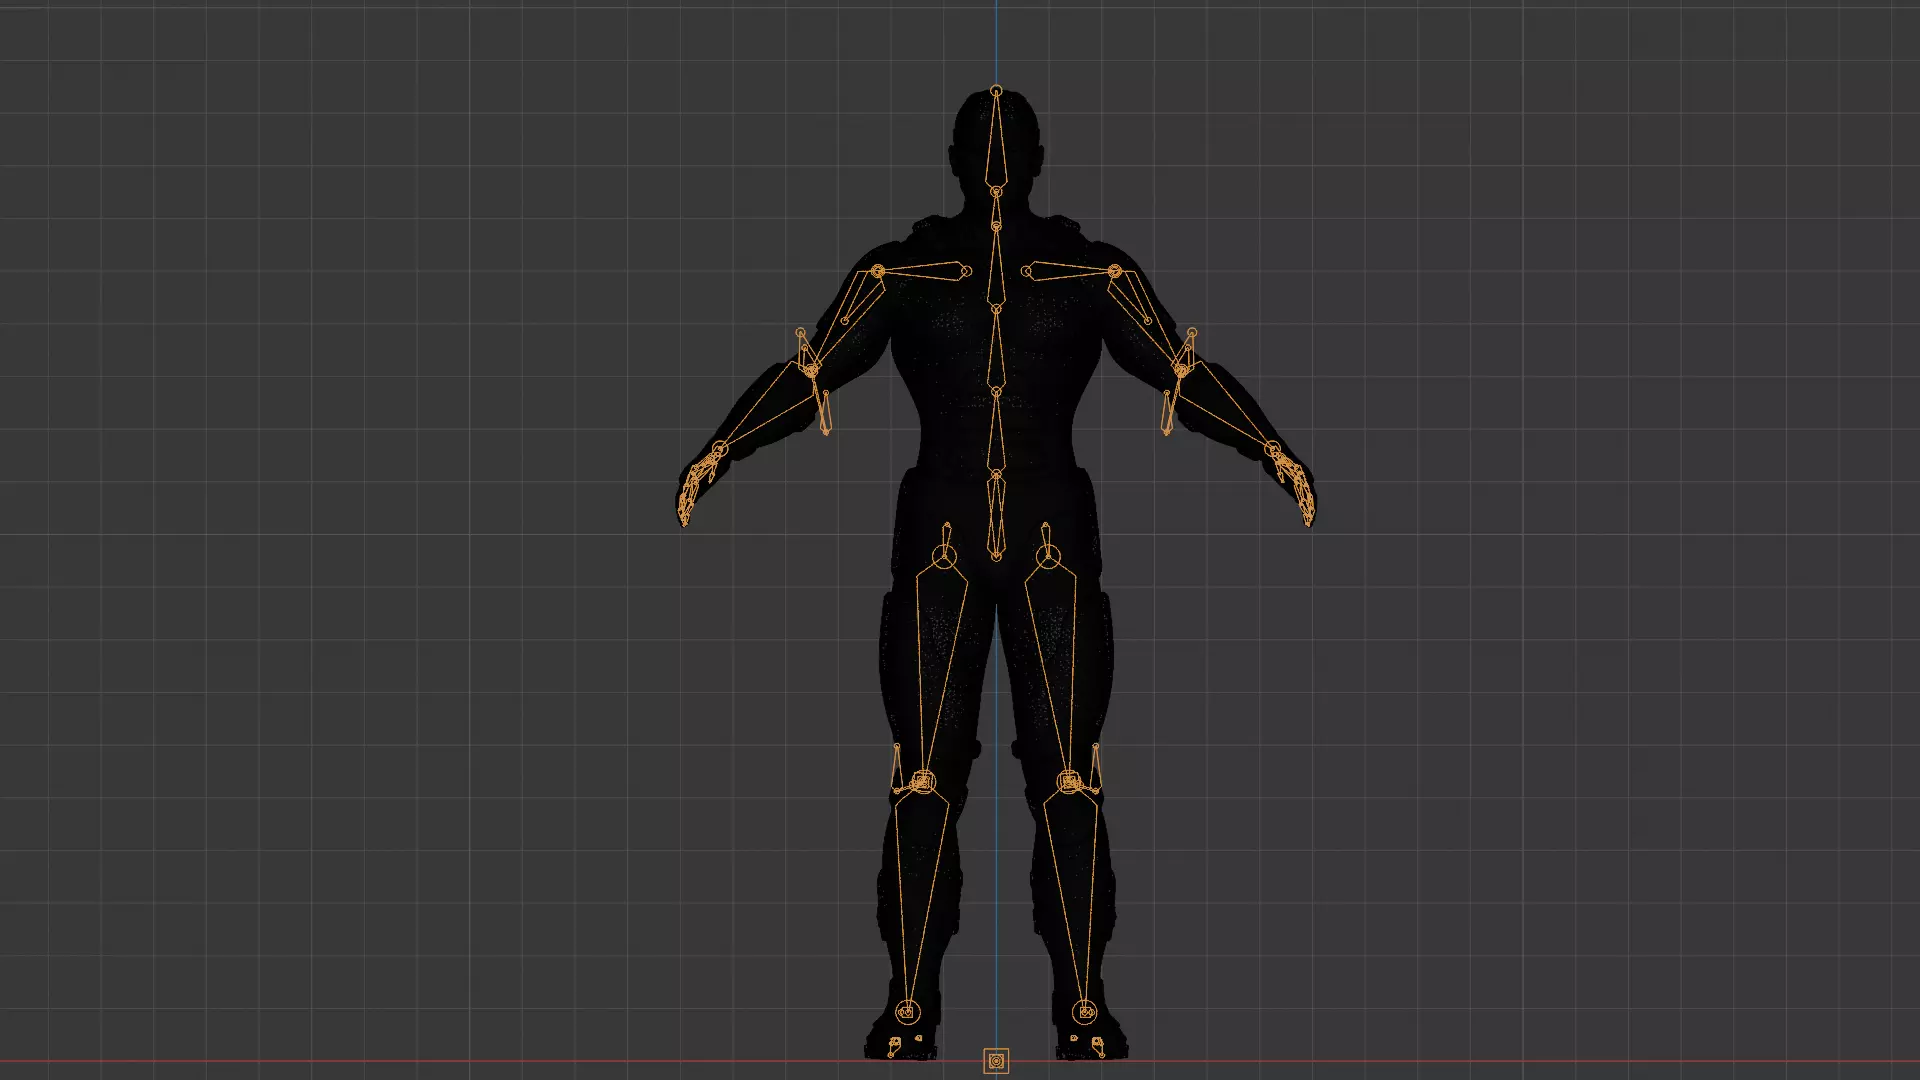
Task: Select the knee joint control on screen-right leg
Action: (x=1069, y=782)
